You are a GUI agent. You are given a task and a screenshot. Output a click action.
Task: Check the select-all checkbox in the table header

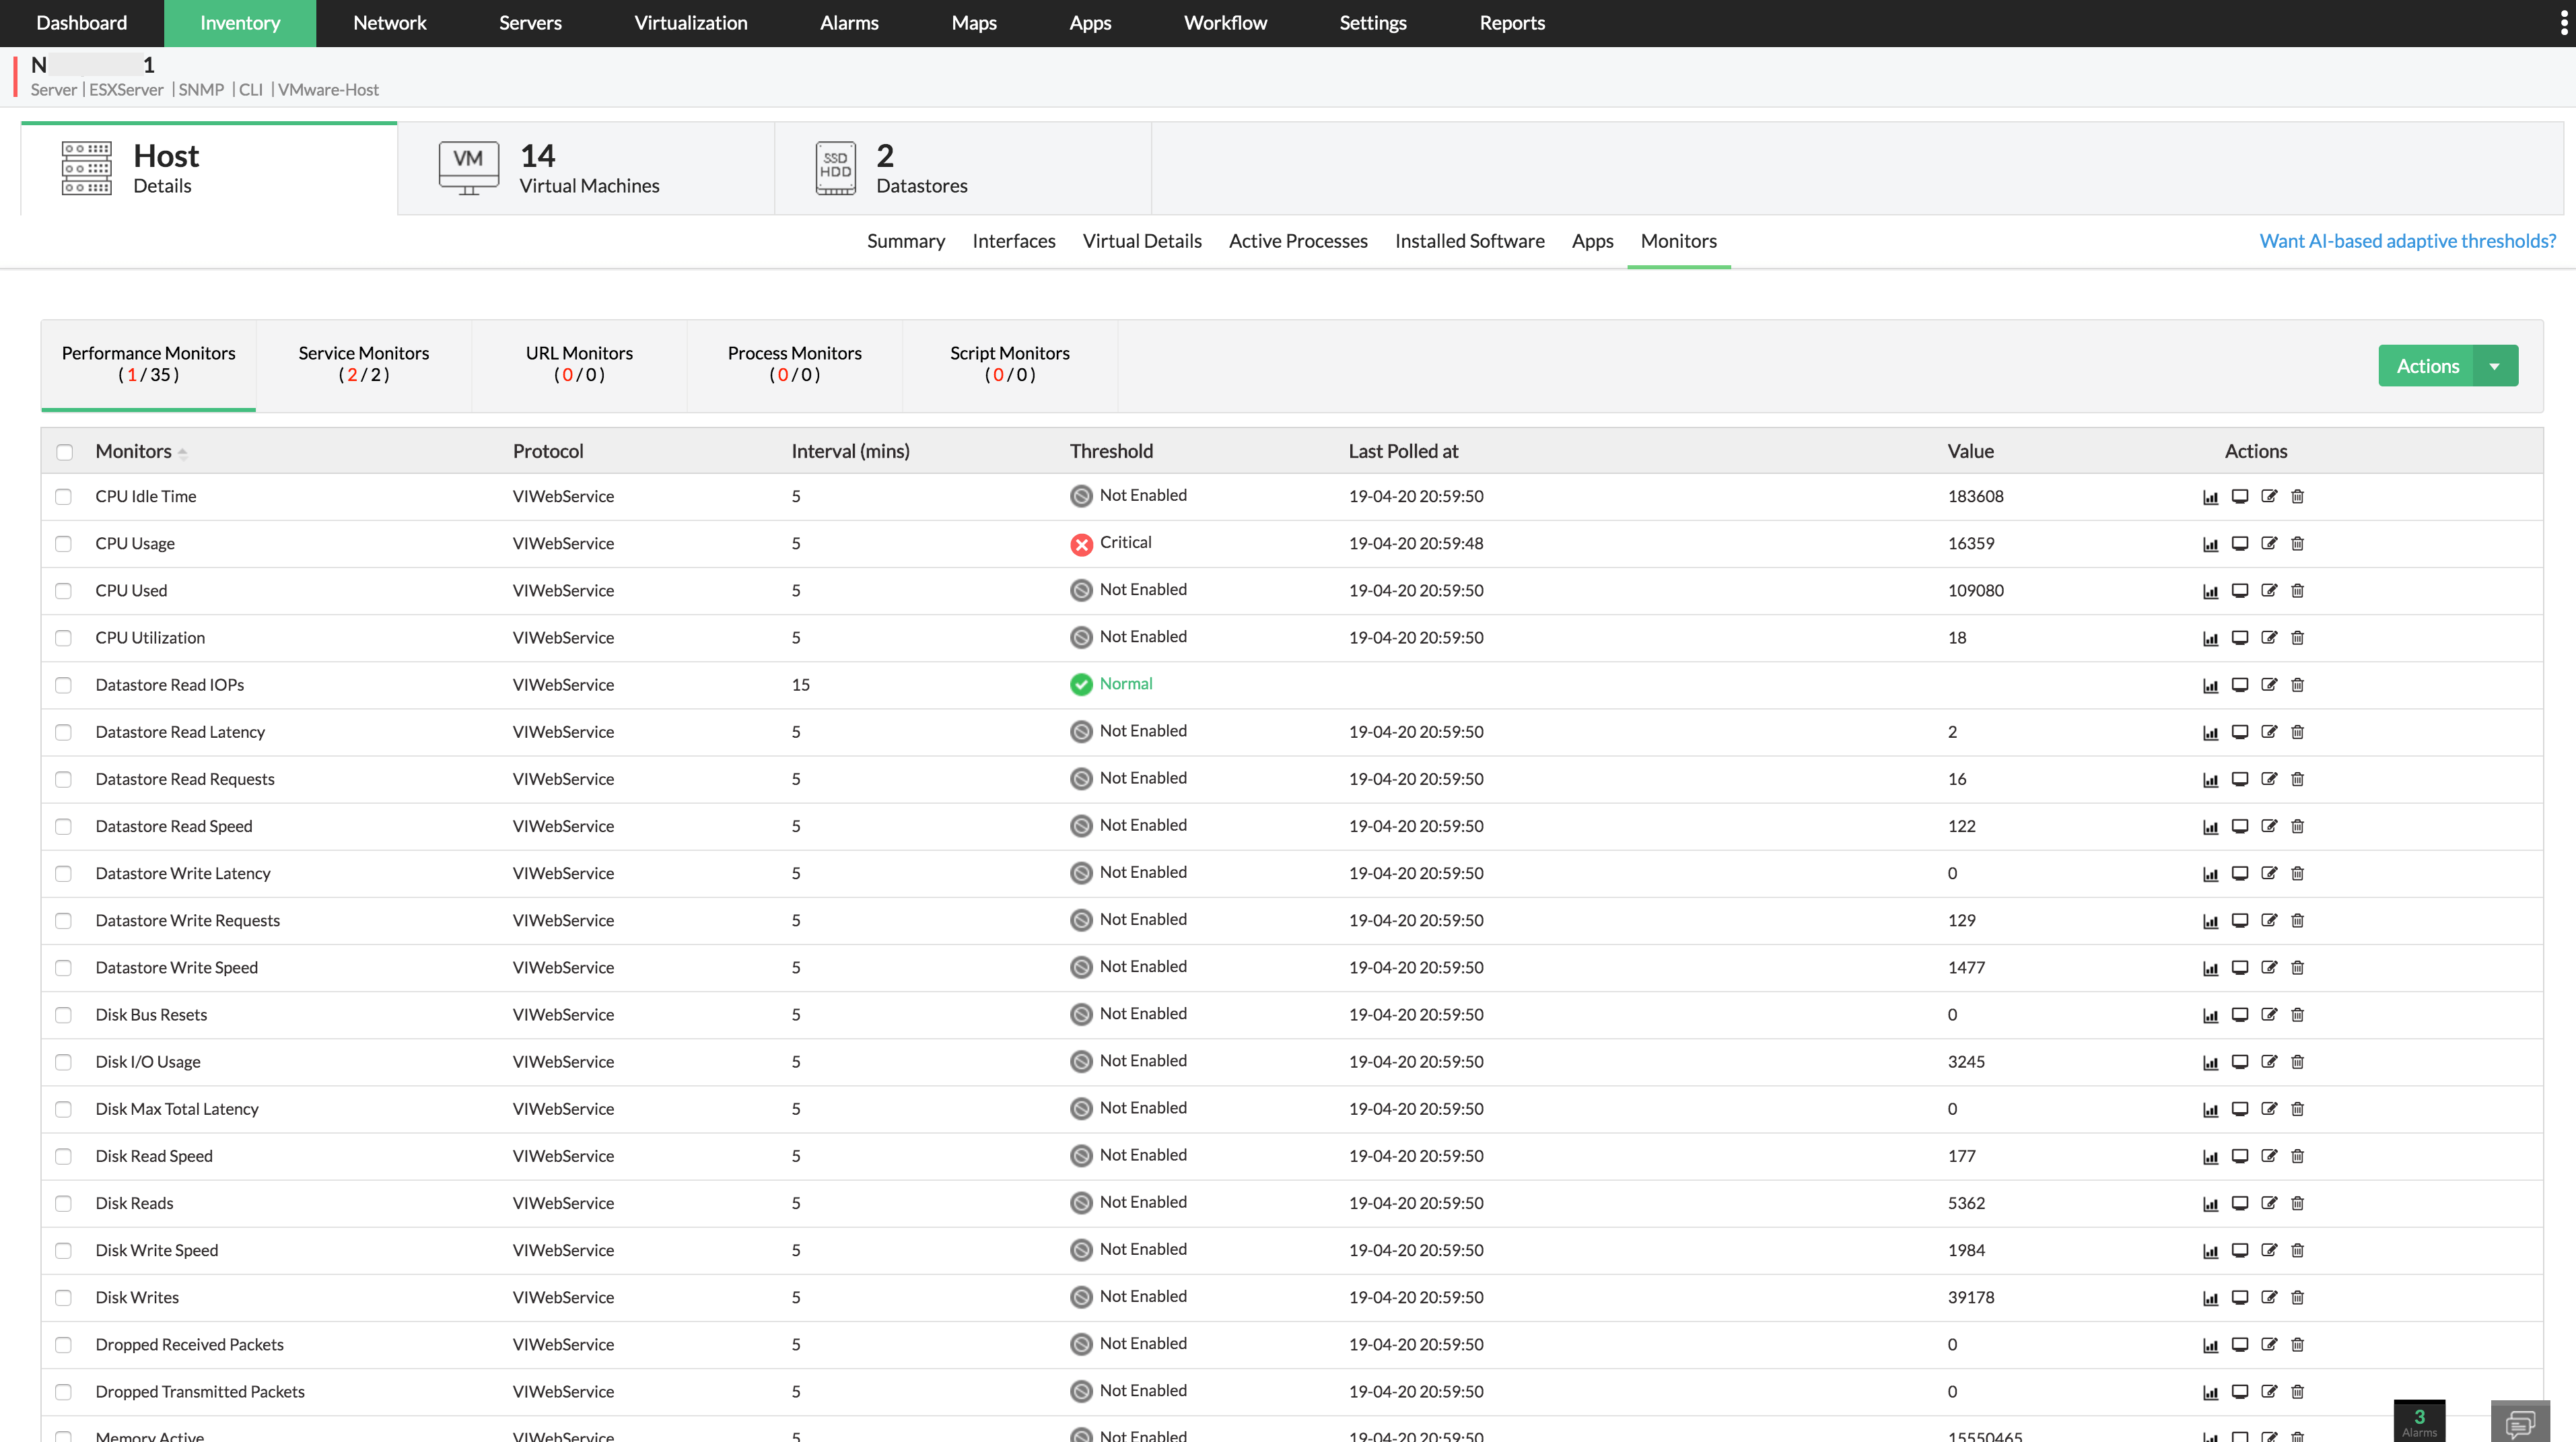[x=64, y=452]
